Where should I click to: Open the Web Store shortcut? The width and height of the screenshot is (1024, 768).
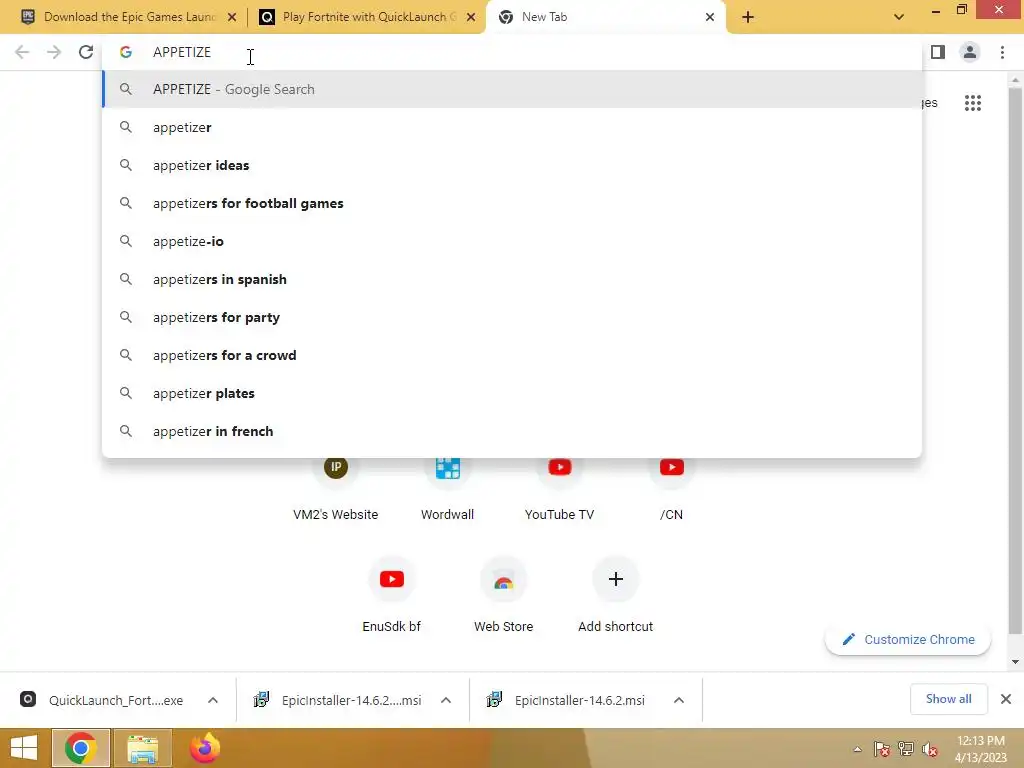click(504, 593)
